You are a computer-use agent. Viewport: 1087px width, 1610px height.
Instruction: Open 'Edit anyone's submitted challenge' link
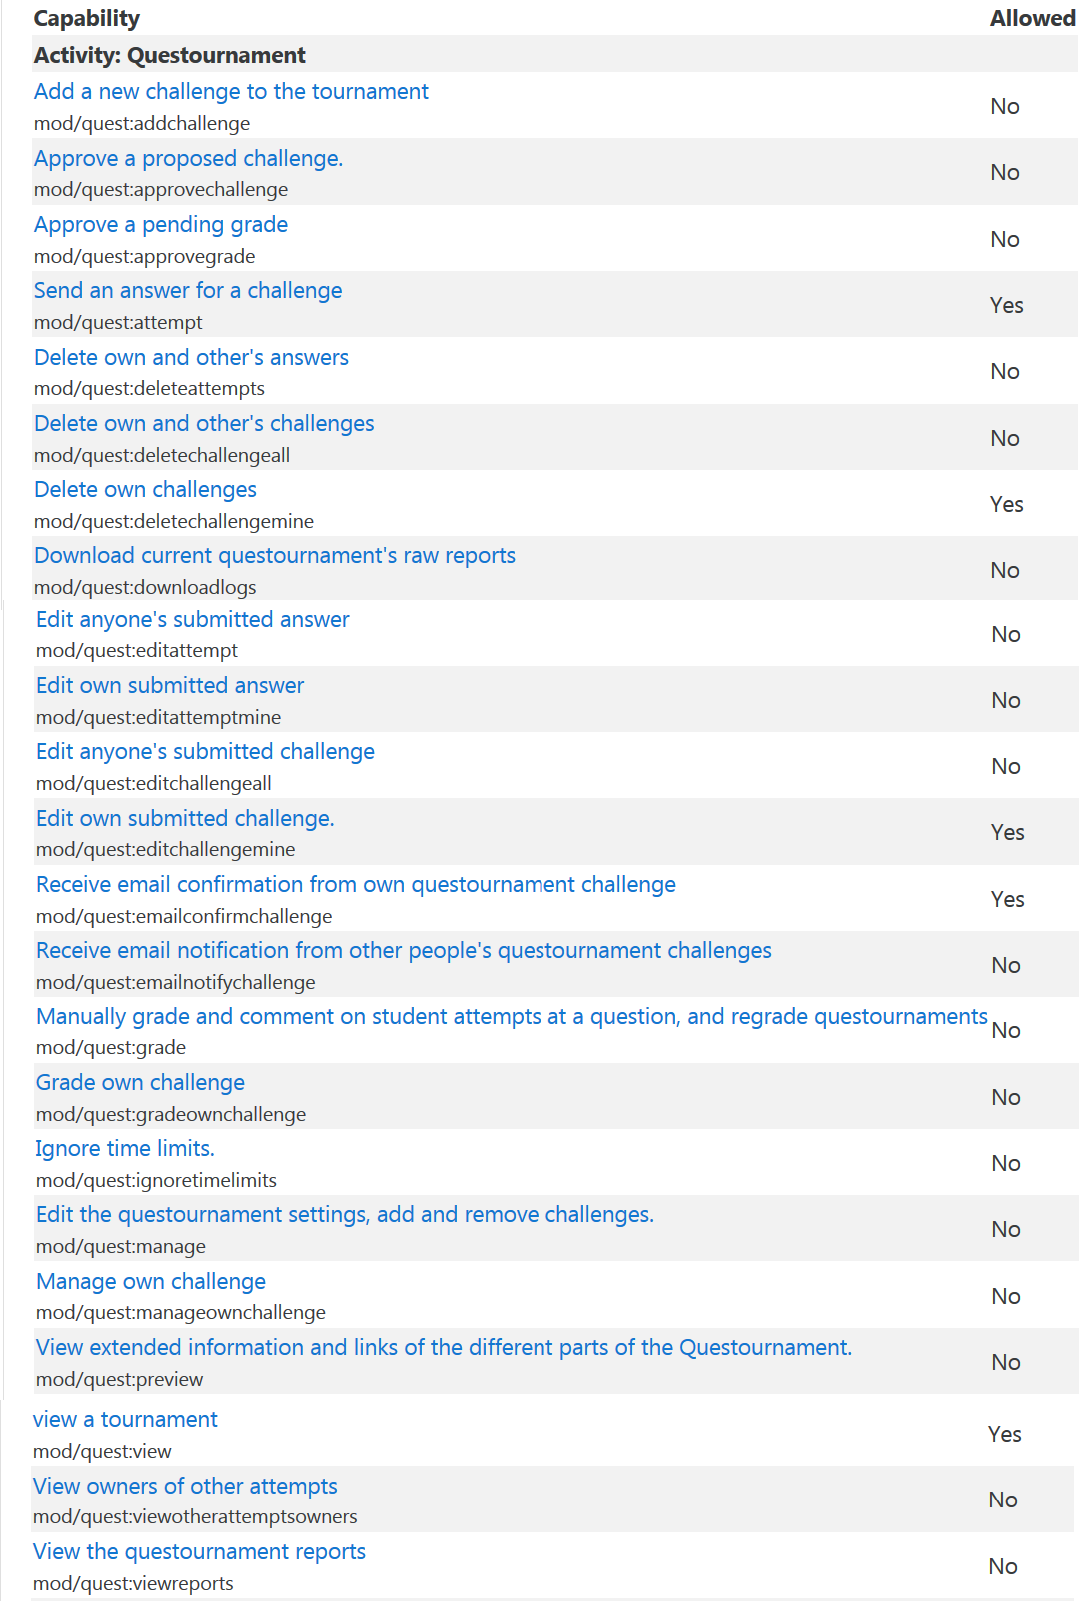205,752
